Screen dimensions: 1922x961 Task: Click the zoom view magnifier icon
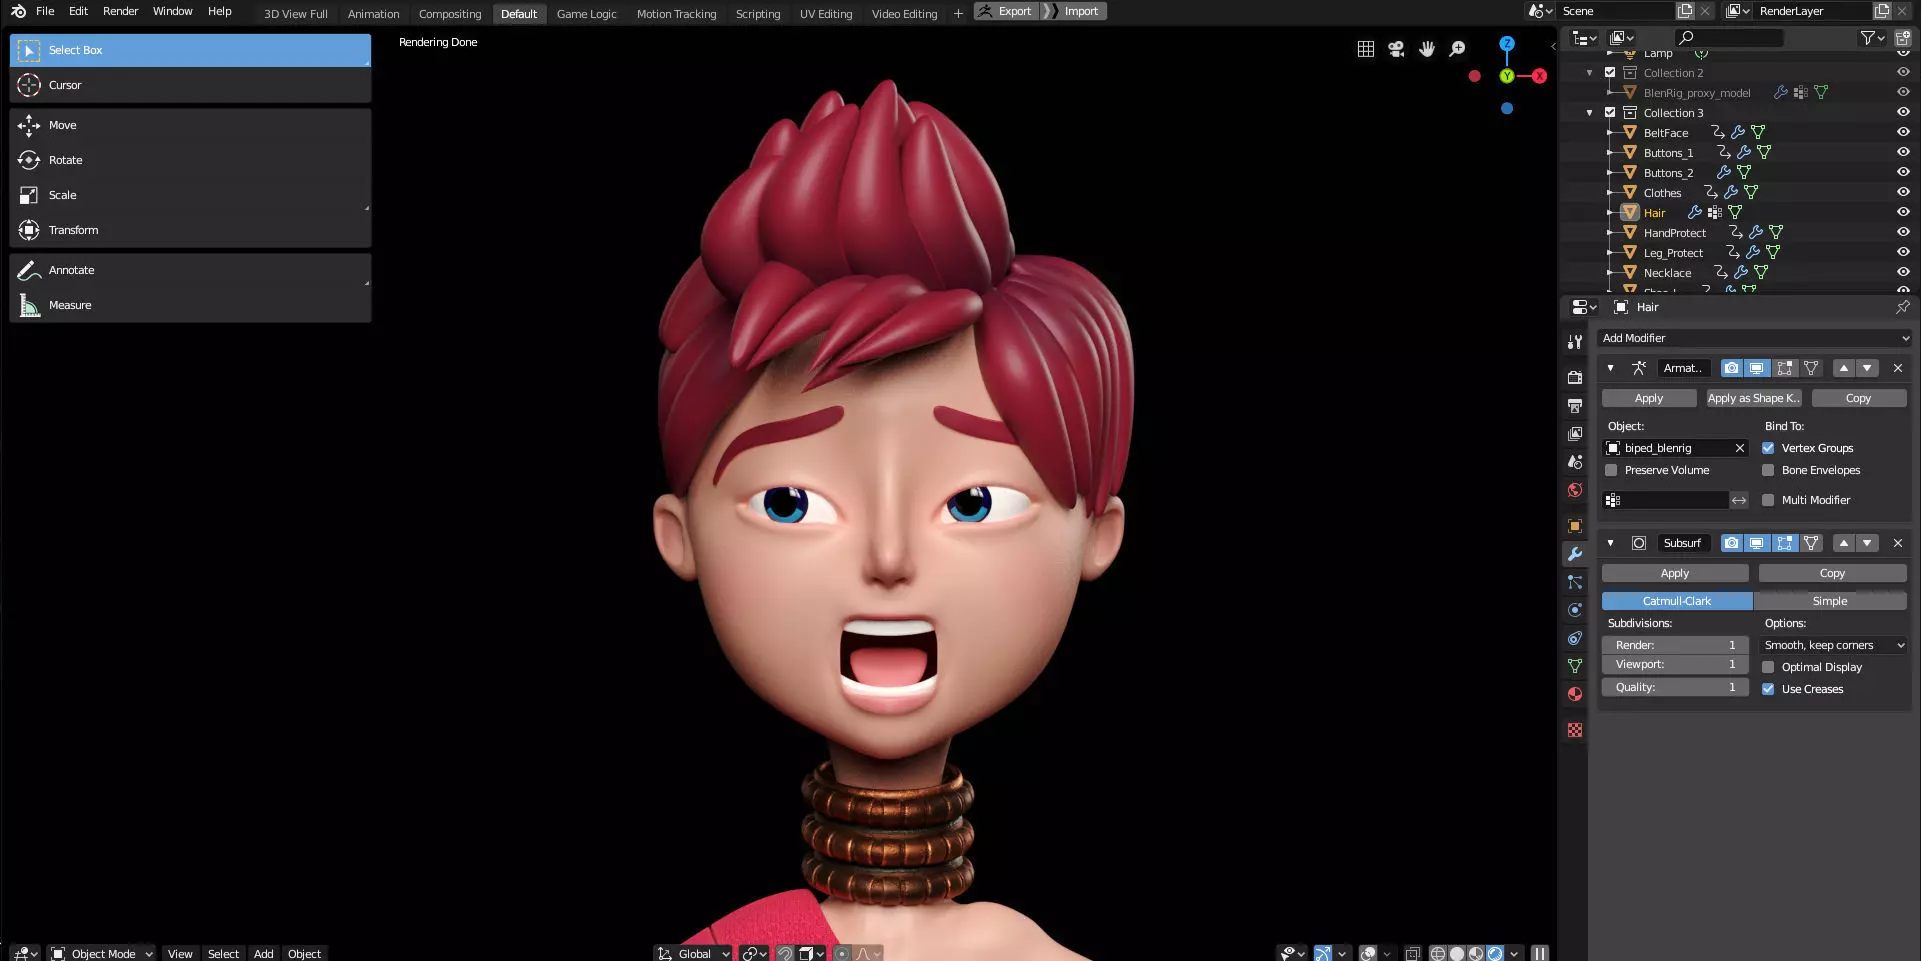[1458, 49]
